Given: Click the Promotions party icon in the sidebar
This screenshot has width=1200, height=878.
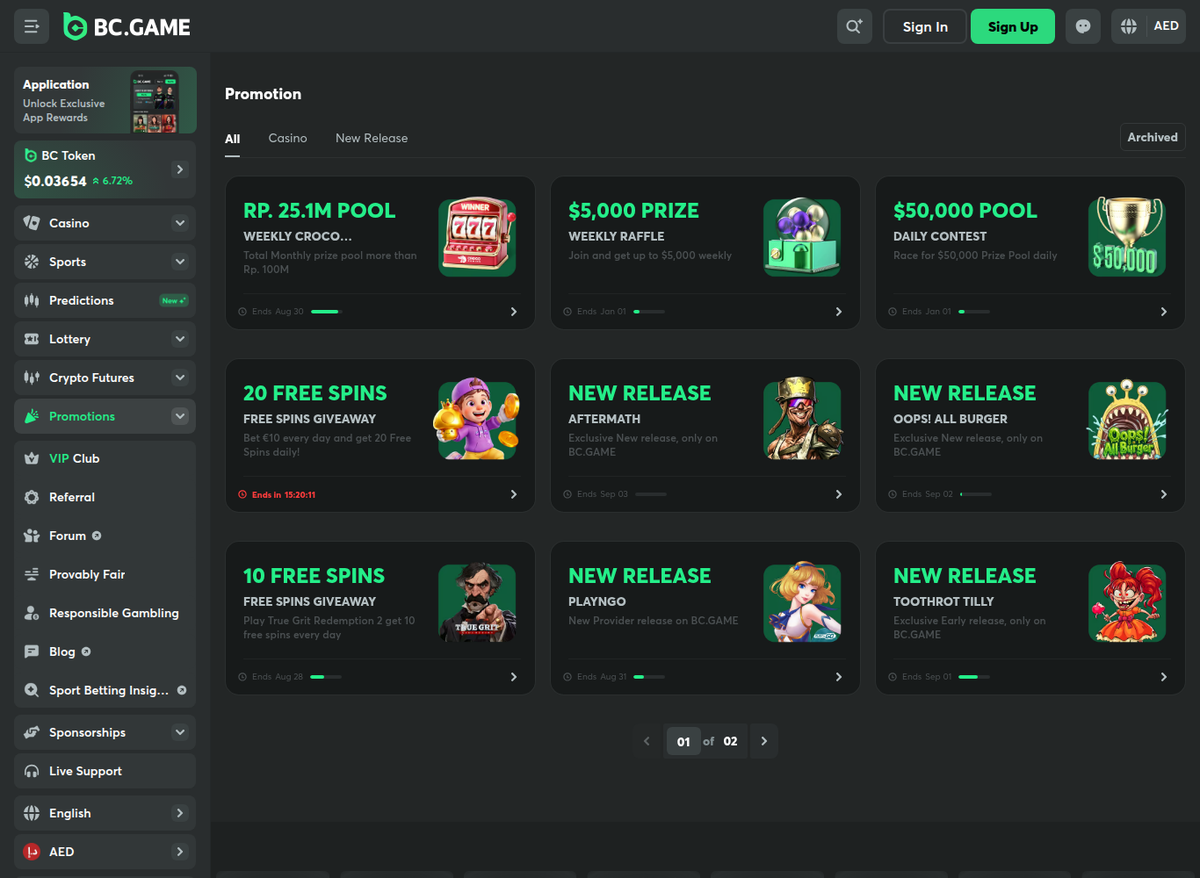Looking at the screenshot, I should (x=31, y=416).
